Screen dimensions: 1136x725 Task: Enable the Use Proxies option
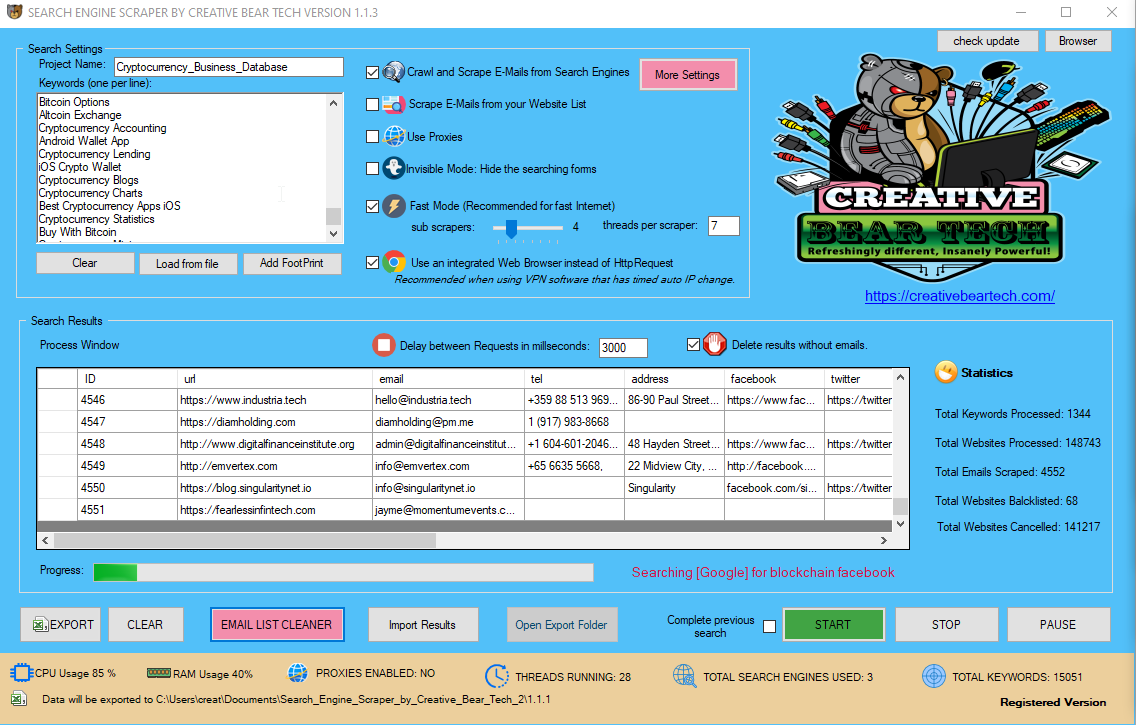click(x=372, y=135)
